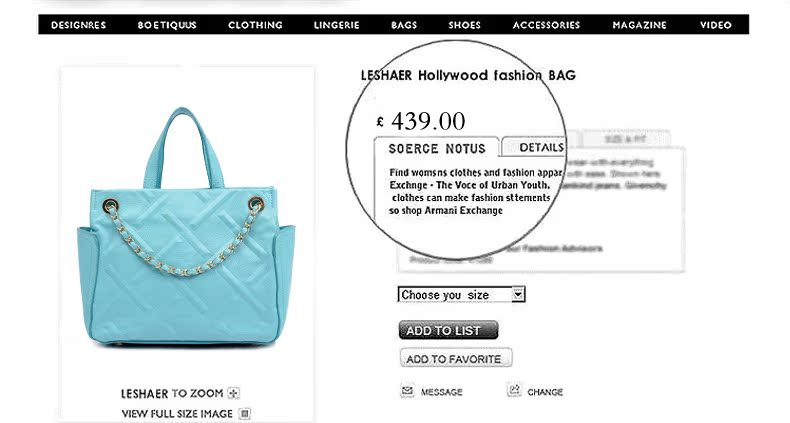The height and width of the screenshot is (423, 790).
Task: Click the ADD TO FAVORITE button
Action: click(x=456, y=359)
